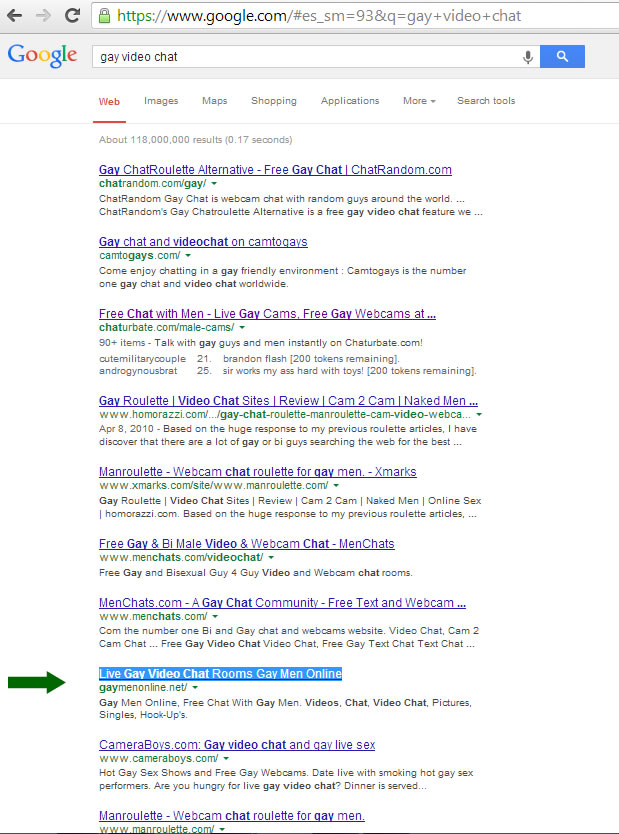Viewport: 619px width, 834px height.
Task: Click inside the Google search input field
Action: pyautogui.click(x=300, y=57)
